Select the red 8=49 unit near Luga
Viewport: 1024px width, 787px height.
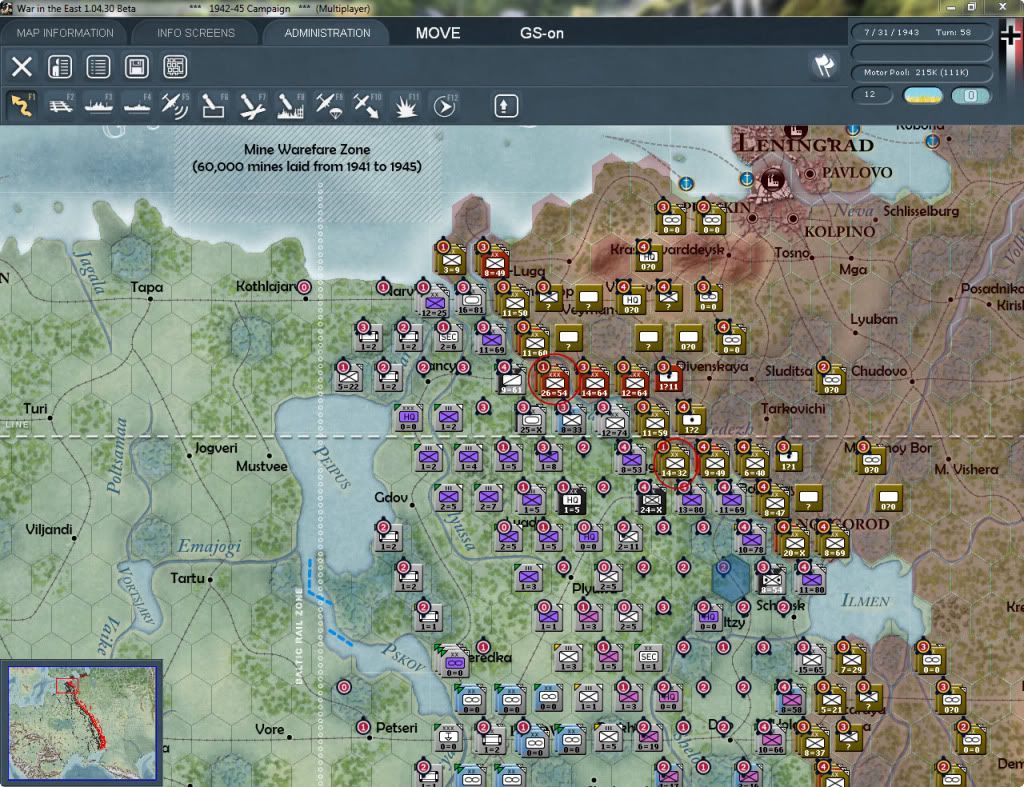(x=494, y=263)
